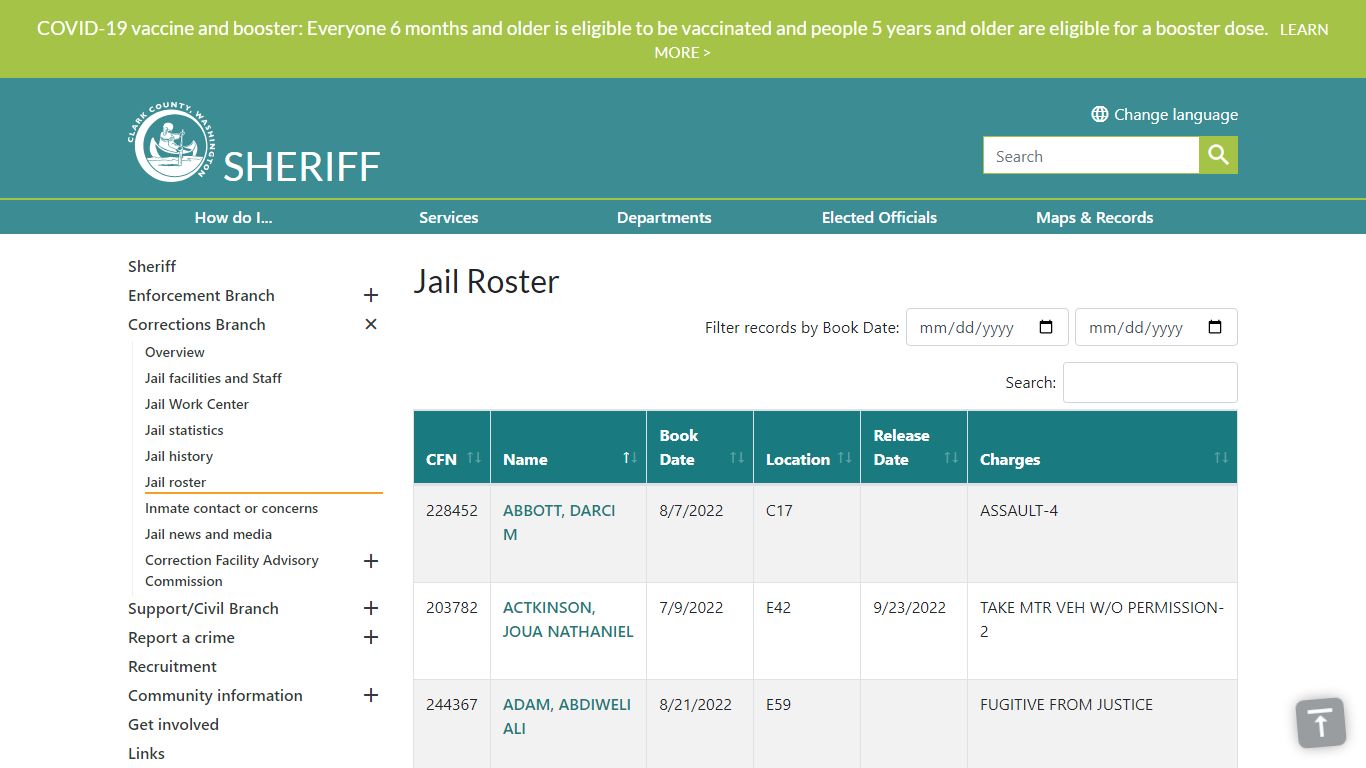Viewport: 1366px width, 768px height.
Task: Expand Correction Facility Advisory Commission submenu
Action: tap(371, 561)
